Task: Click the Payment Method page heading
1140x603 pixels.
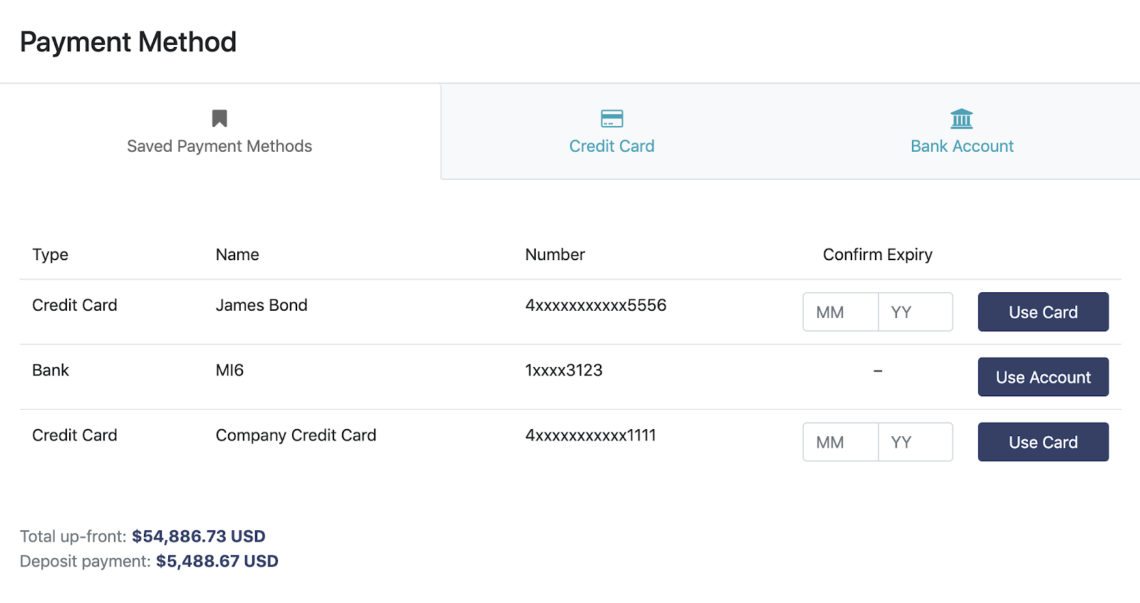Action: (127, 42)
